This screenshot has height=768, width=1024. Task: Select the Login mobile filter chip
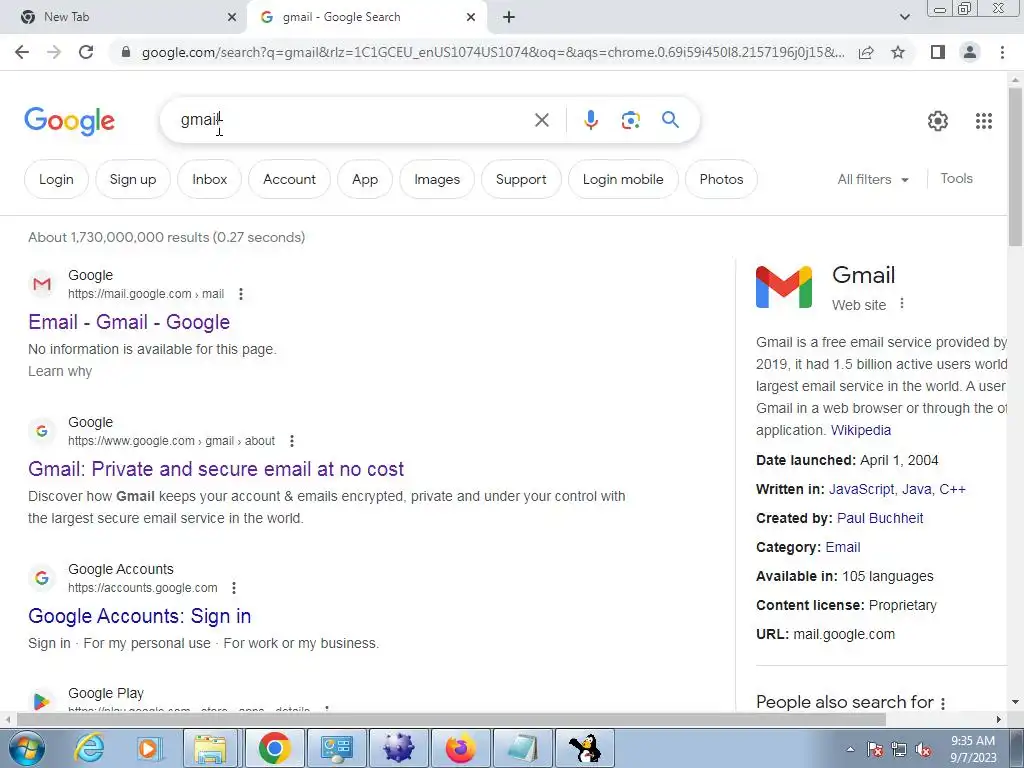click(623, 179)
